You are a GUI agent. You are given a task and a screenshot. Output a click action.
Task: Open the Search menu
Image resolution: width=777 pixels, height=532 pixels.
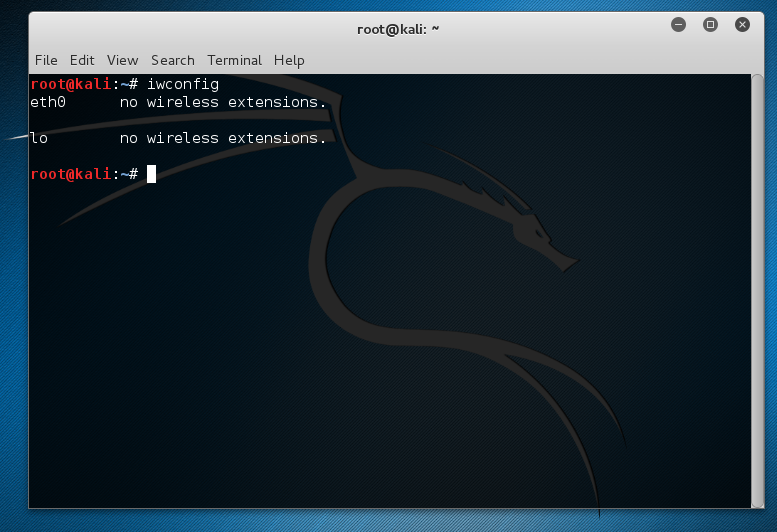coord(172,60)
